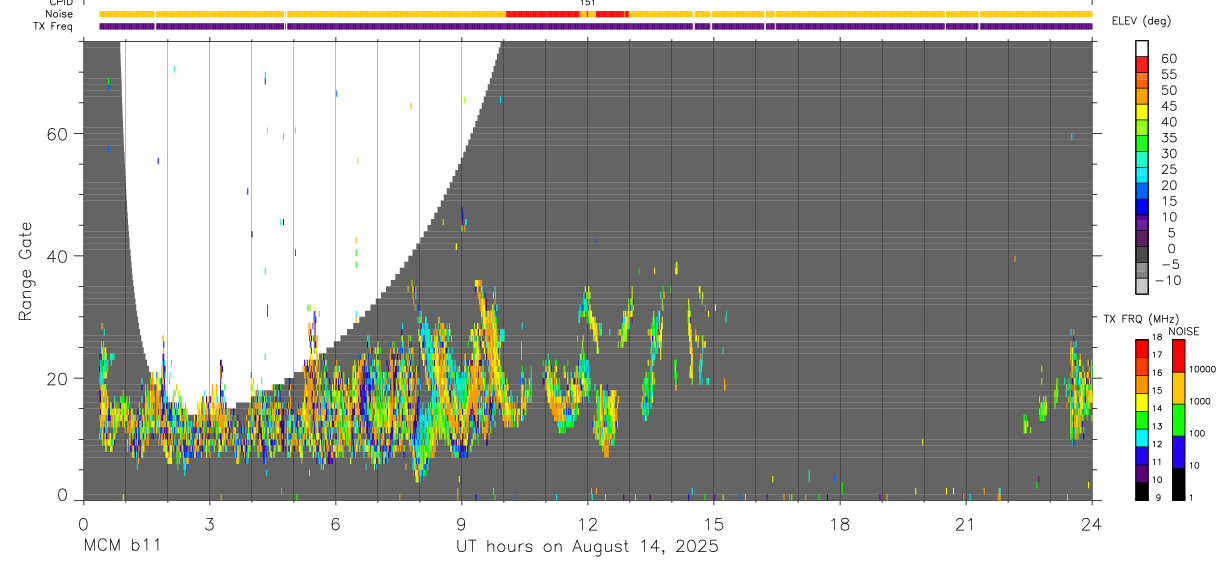
Task: Click the '50' value on the ELEV color scale
Action: (x=1168, y=90)
